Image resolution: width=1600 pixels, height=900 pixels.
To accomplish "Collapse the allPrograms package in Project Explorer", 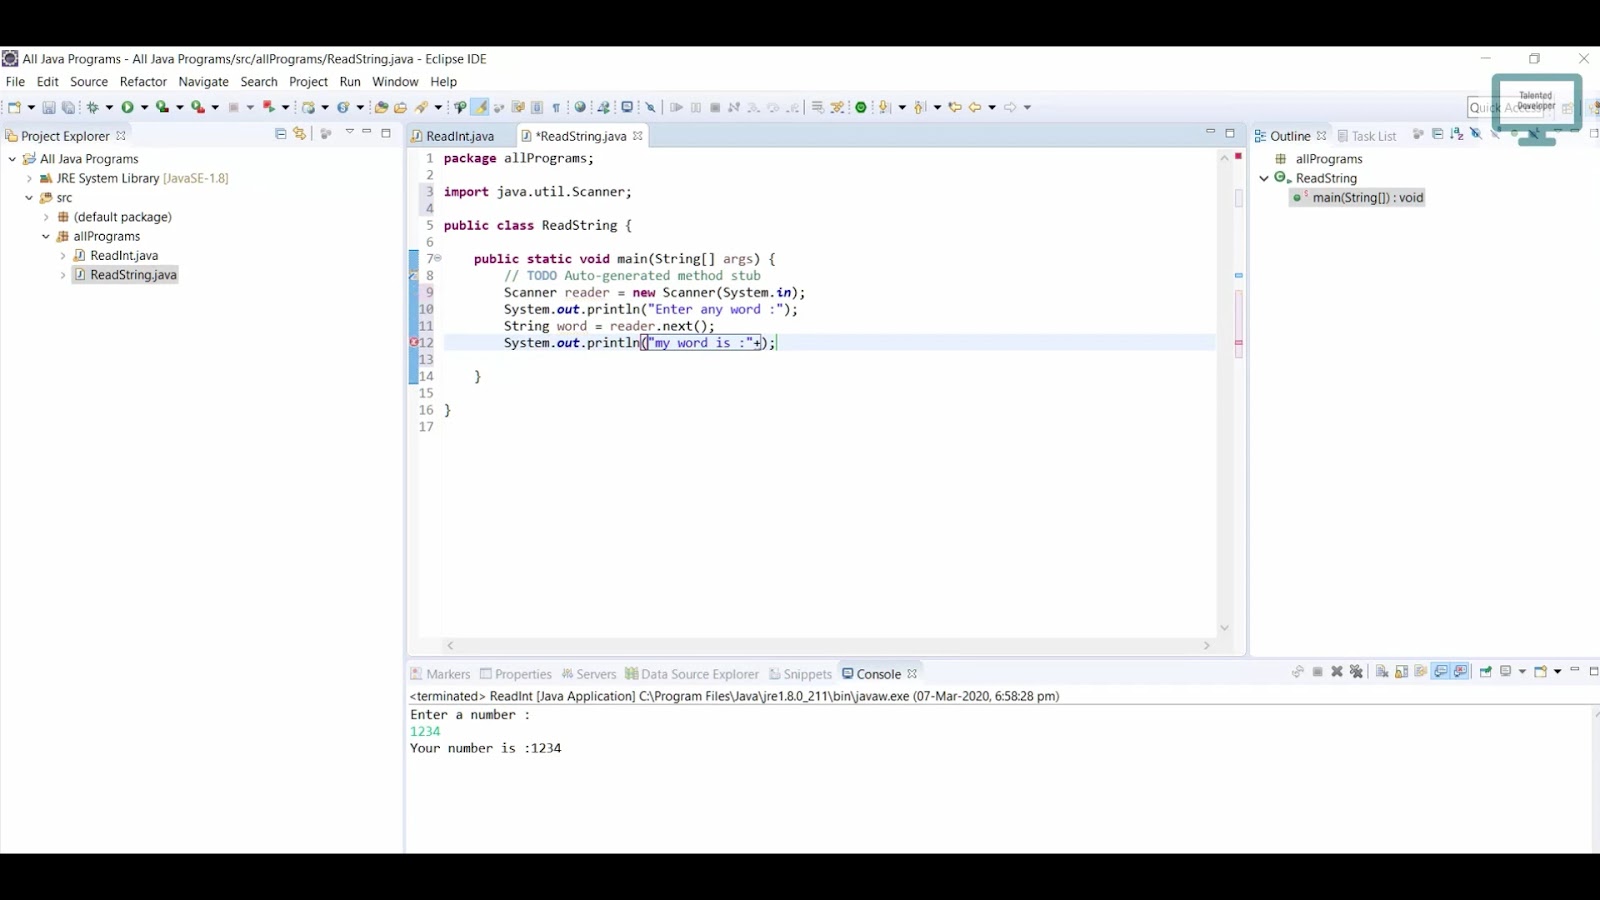I will [x=46, y=237].
